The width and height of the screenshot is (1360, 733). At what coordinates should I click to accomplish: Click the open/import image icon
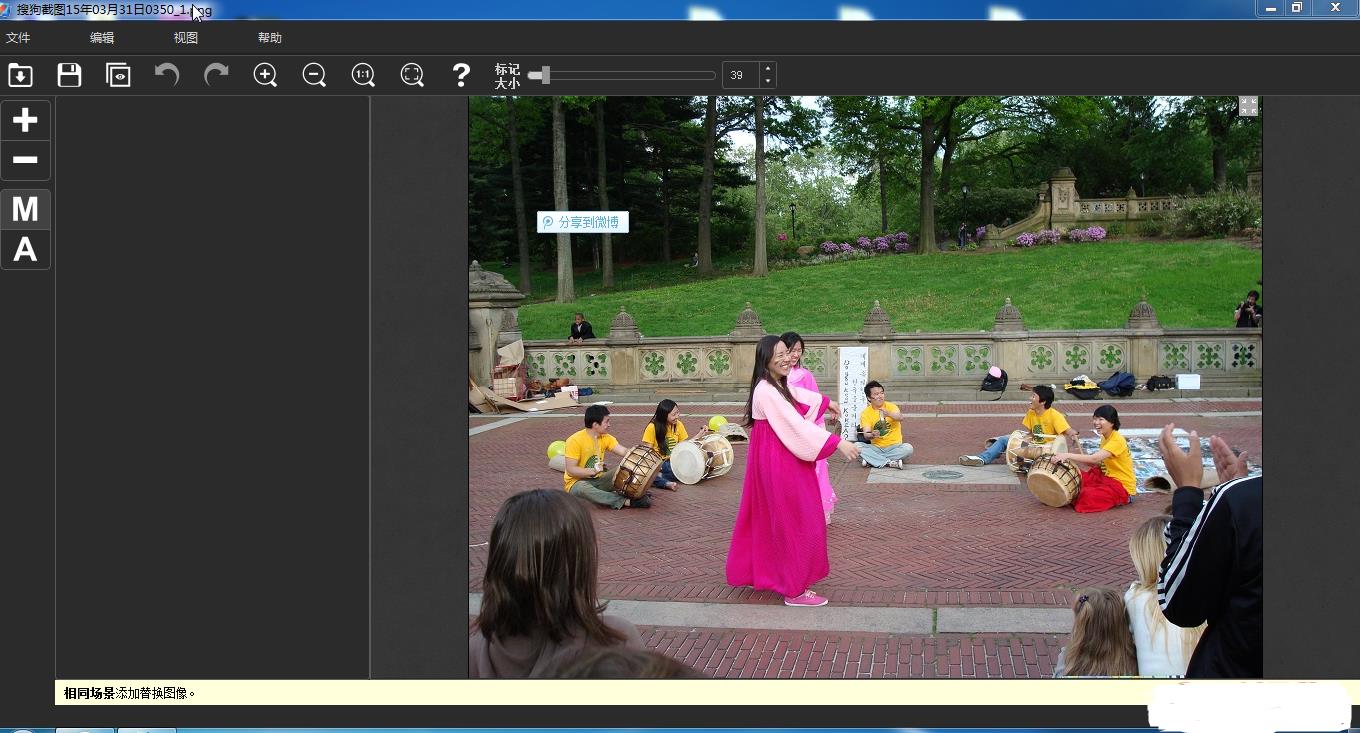tap(20, 75)
